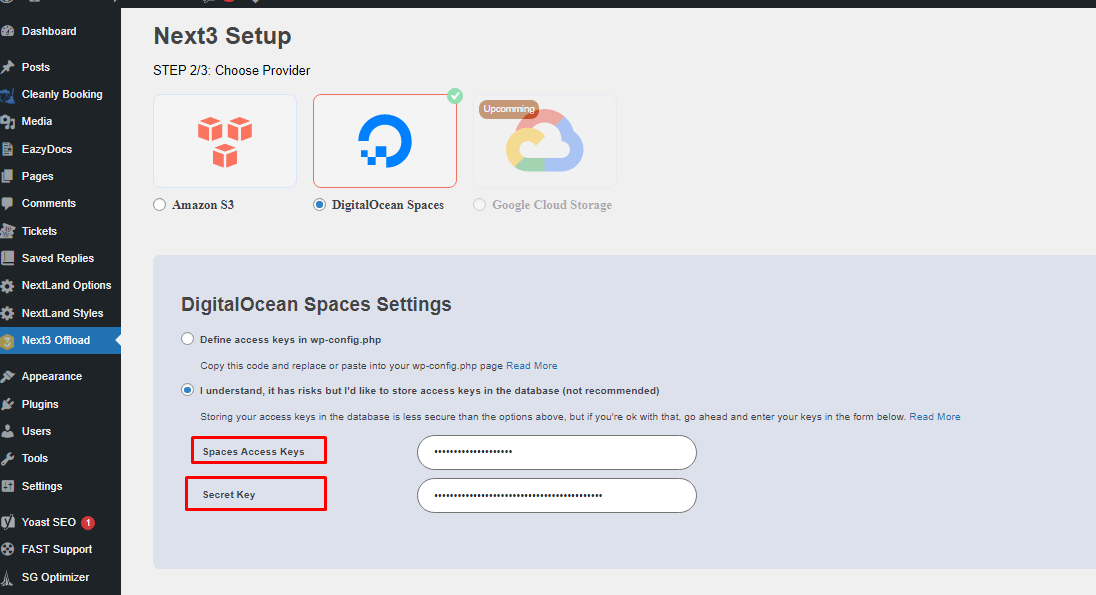Click Read More next to wp-config instructions
The height and width of the screenshot is (595, 1096).
(x=531, y=365)
